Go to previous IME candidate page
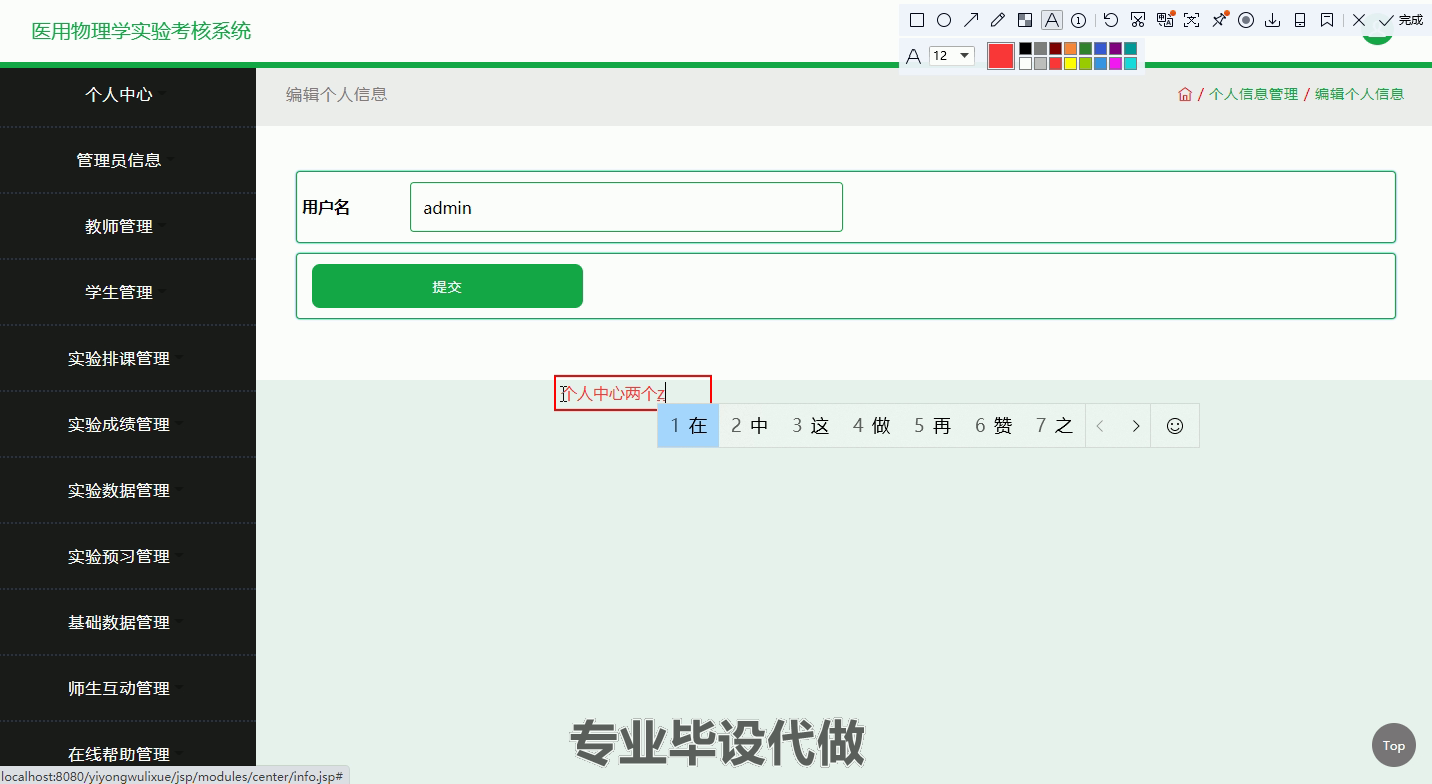Viewport: 1432px width, 784px height. click(1100, 426)
